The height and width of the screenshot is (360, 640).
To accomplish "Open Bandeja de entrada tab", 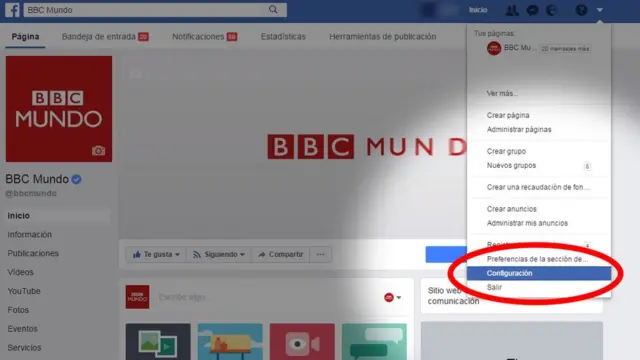I will click(105, 37).
